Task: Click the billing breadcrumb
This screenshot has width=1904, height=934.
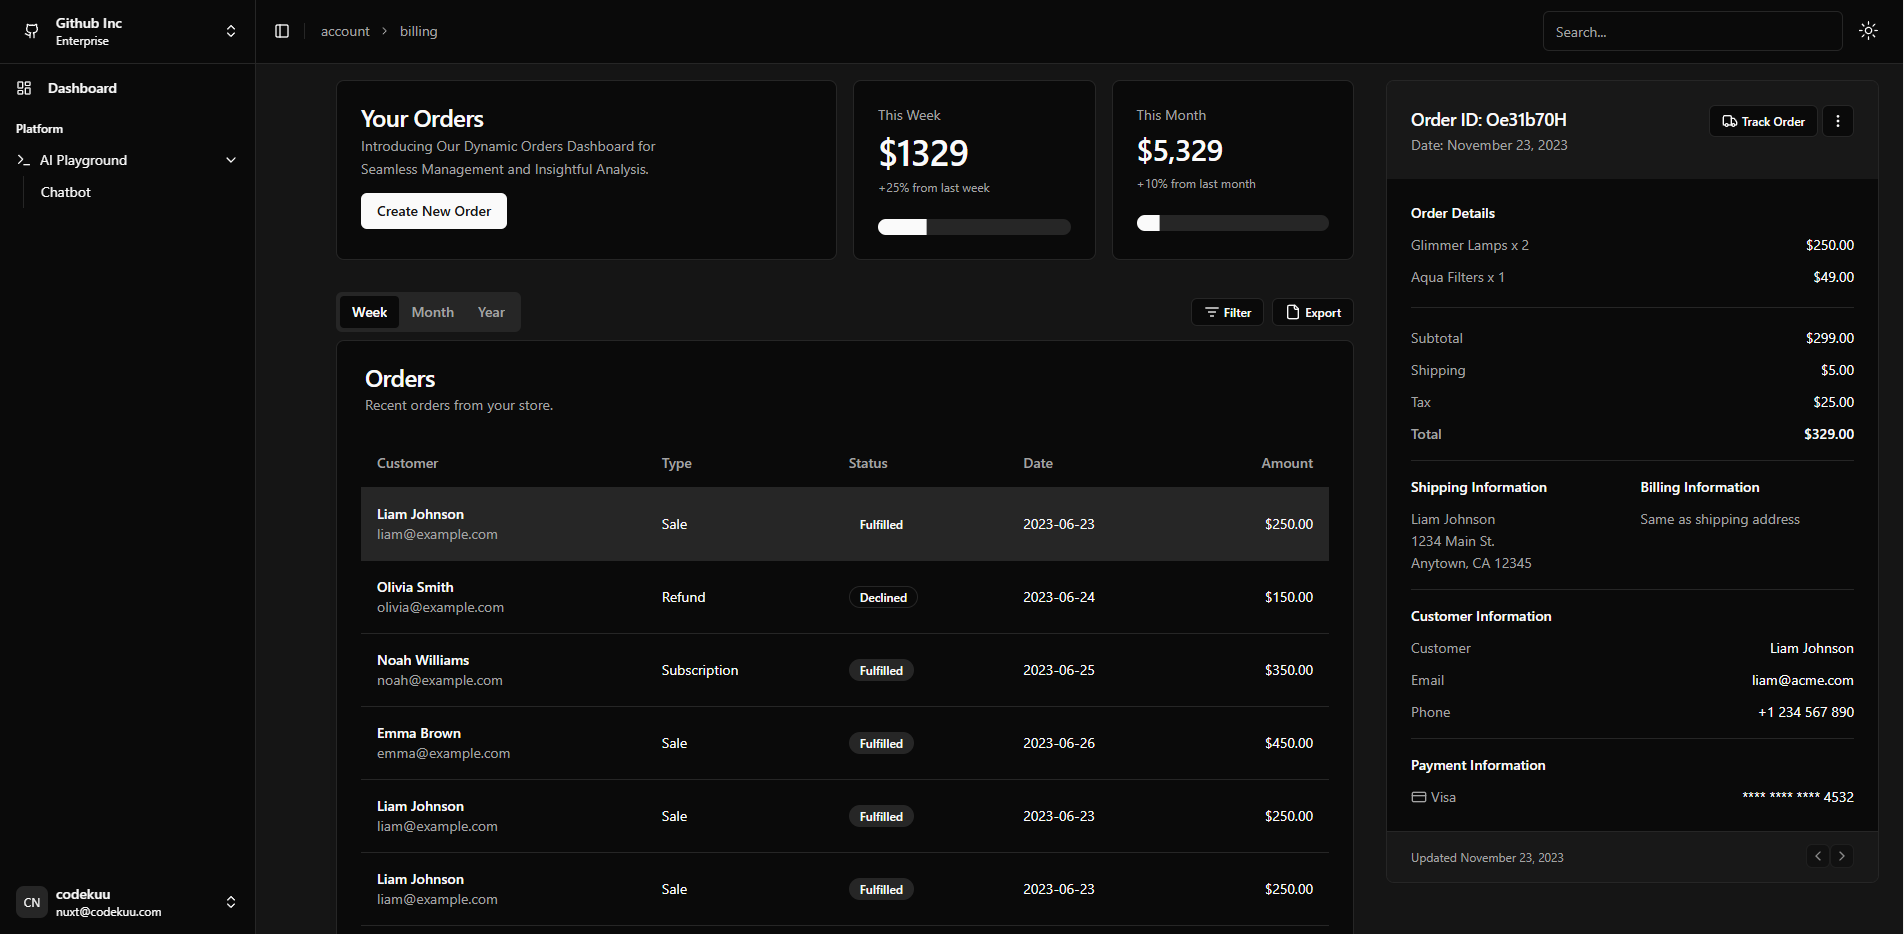Action: tap(418, 31)
